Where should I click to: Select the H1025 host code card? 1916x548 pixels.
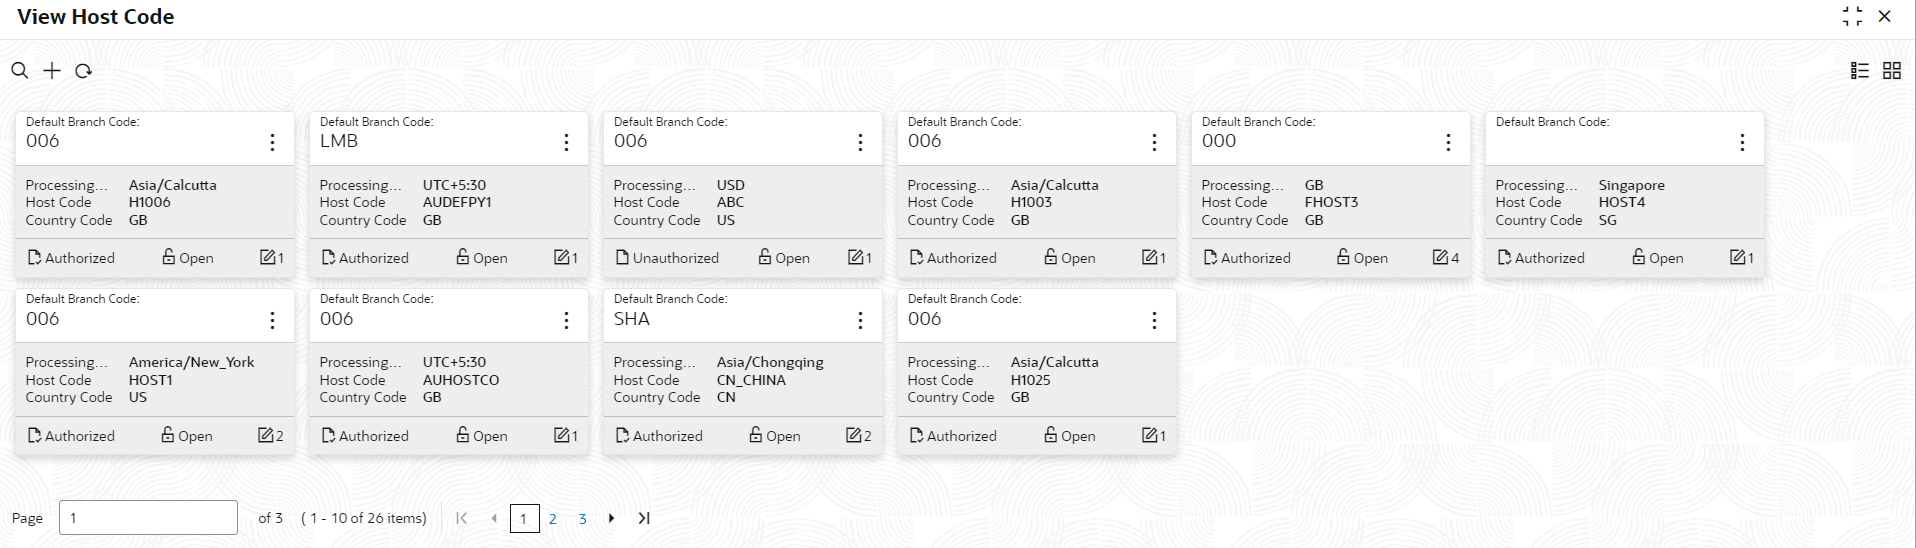pyautogui.click(x=1036, y=380)
